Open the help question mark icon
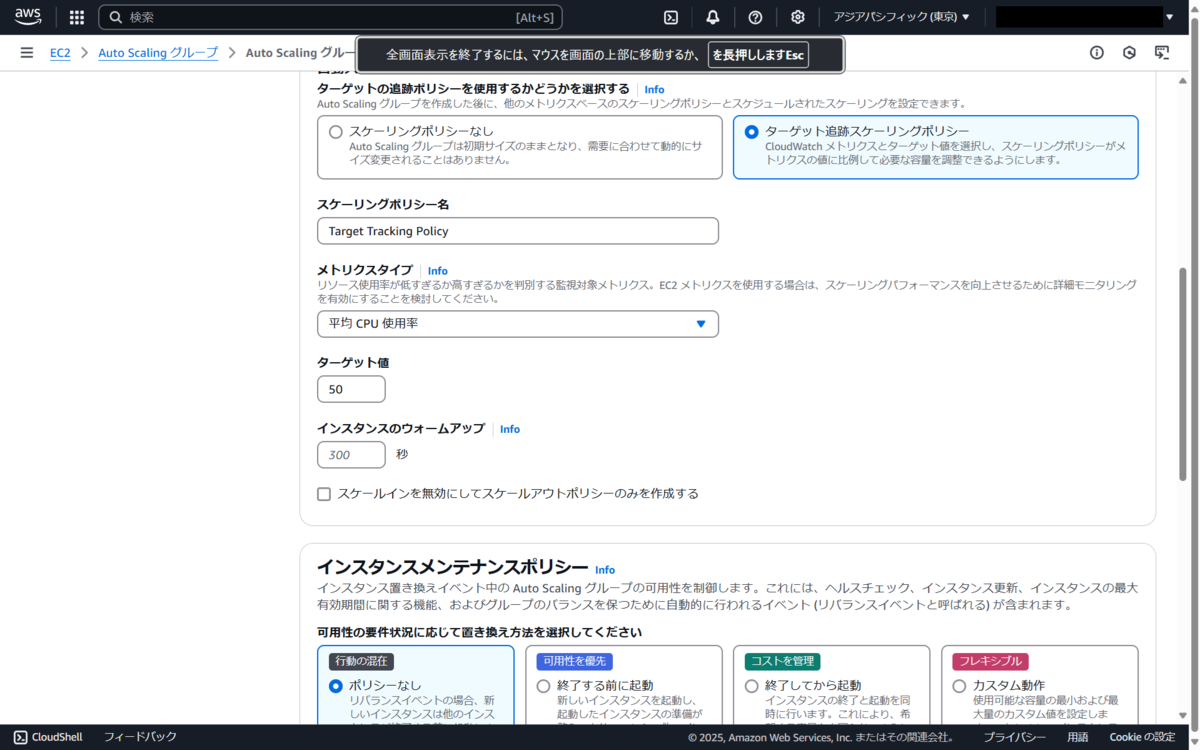The height and width of the screenshot is (750, 1200). (755, 17)
